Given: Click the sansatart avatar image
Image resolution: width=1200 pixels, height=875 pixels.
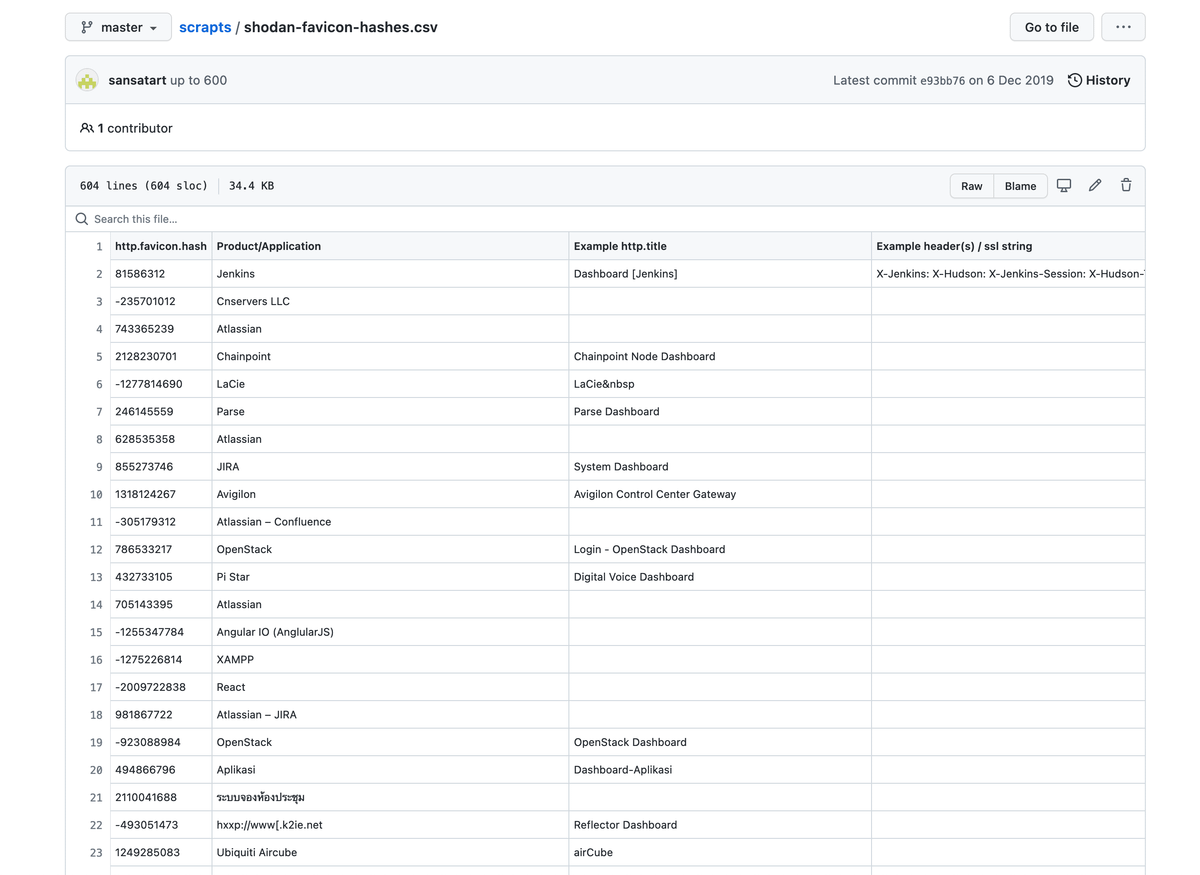Looking at the screenshot, I should point(87,80).
